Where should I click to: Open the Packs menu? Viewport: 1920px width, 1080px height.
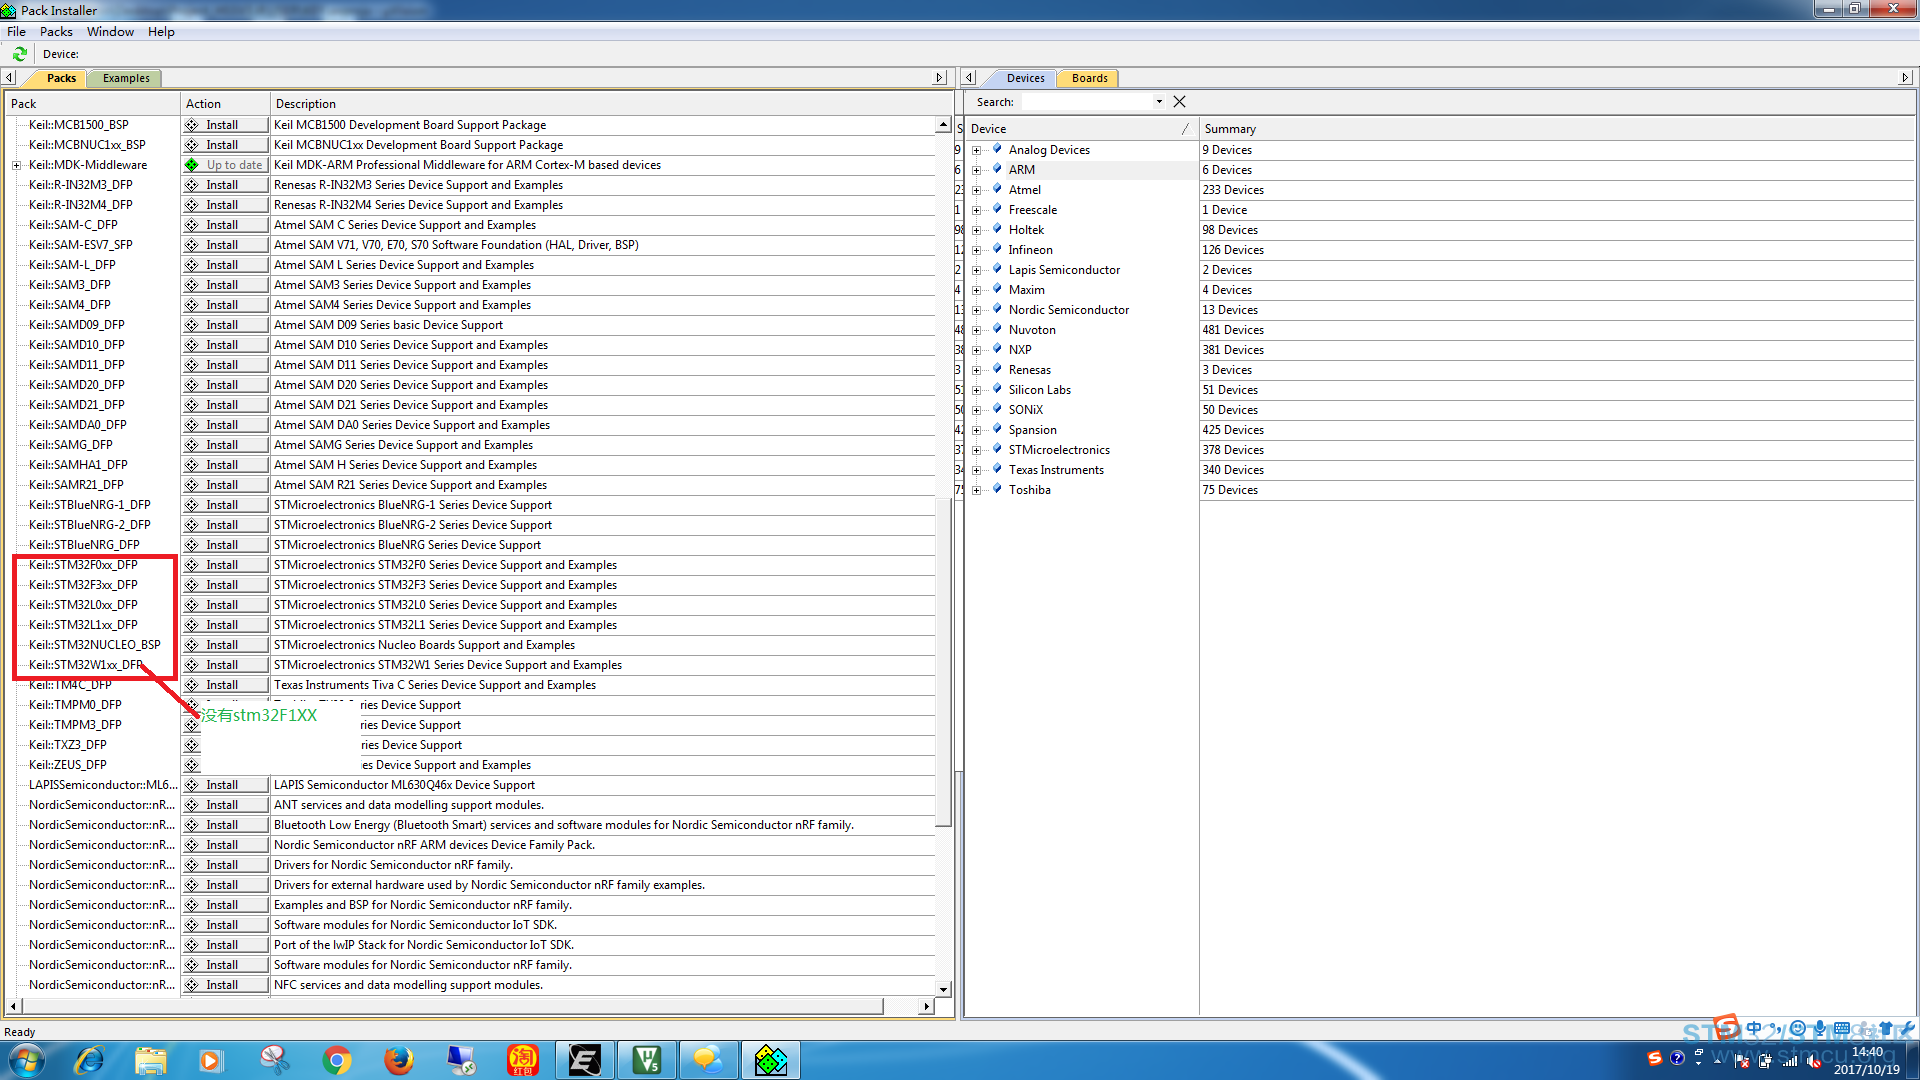(x=56, y=32)
